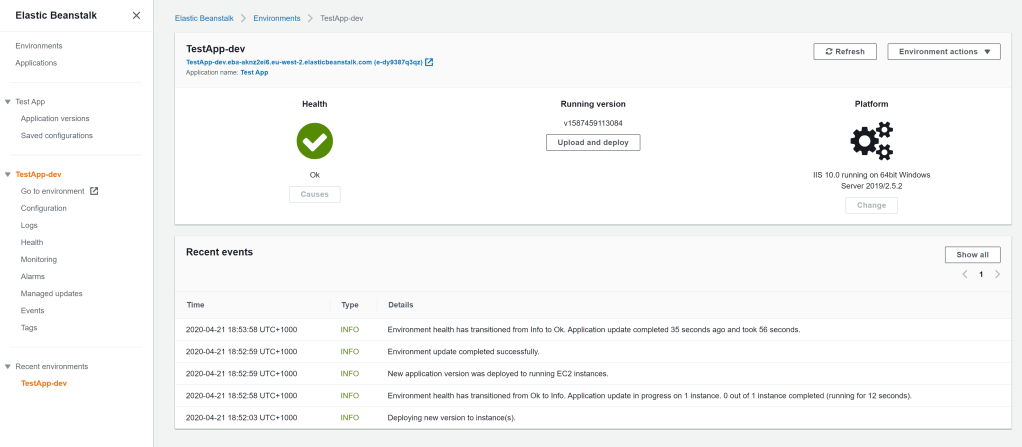Collapse the TestApp-dev sidebar section

point(8,174)
